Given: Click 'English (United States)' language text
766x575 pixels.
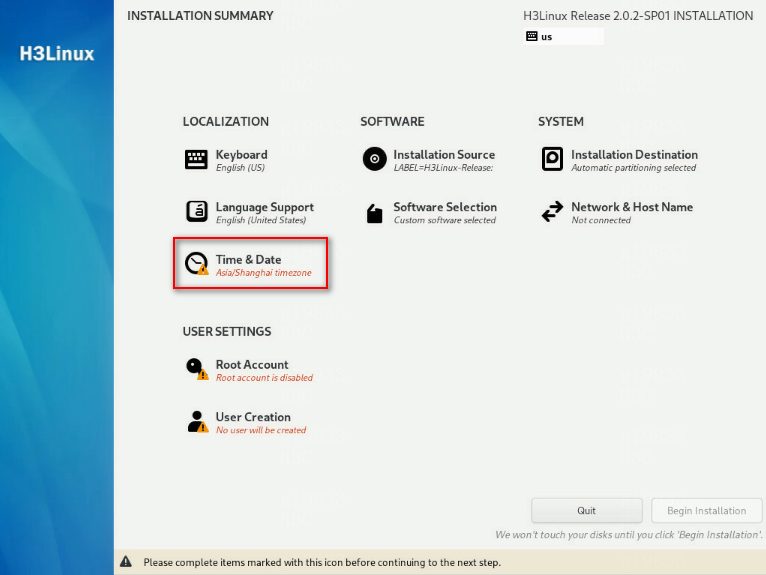Looking at the screenshot, I should coord(261,220).
